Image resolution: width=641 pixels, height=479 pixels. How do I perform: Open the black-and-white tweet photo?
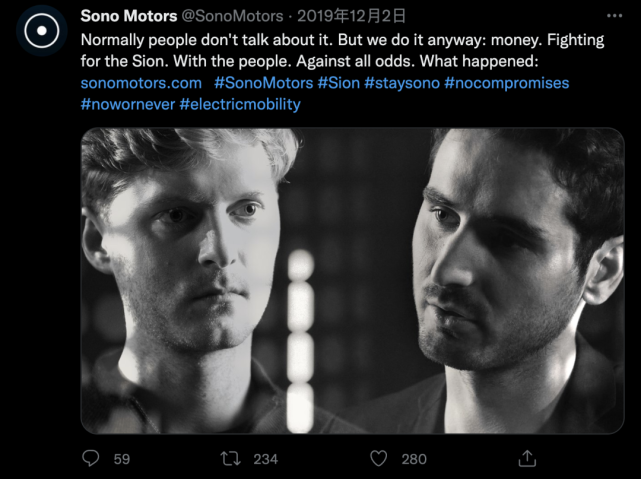pos(352,281)
